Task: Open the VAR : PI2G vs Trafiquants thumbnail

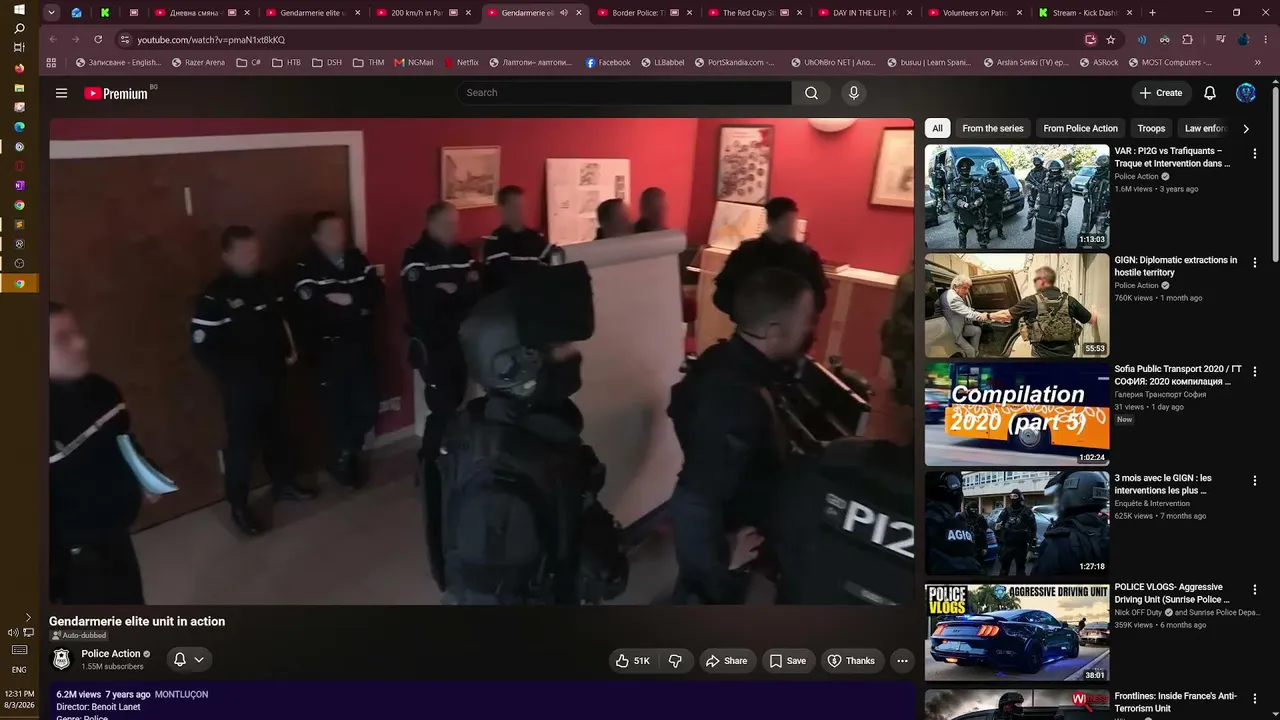Action: coord(1017,197)
